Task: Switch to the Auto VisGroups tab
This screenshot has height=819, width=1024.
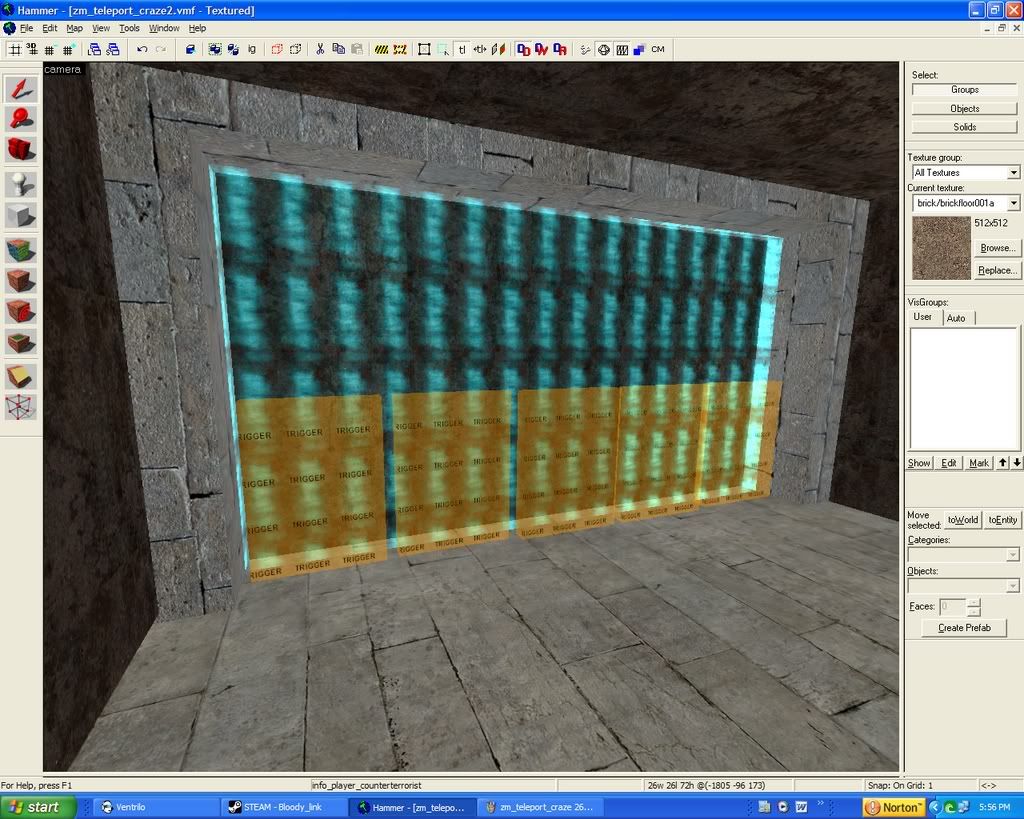Action: coord(956,317)
